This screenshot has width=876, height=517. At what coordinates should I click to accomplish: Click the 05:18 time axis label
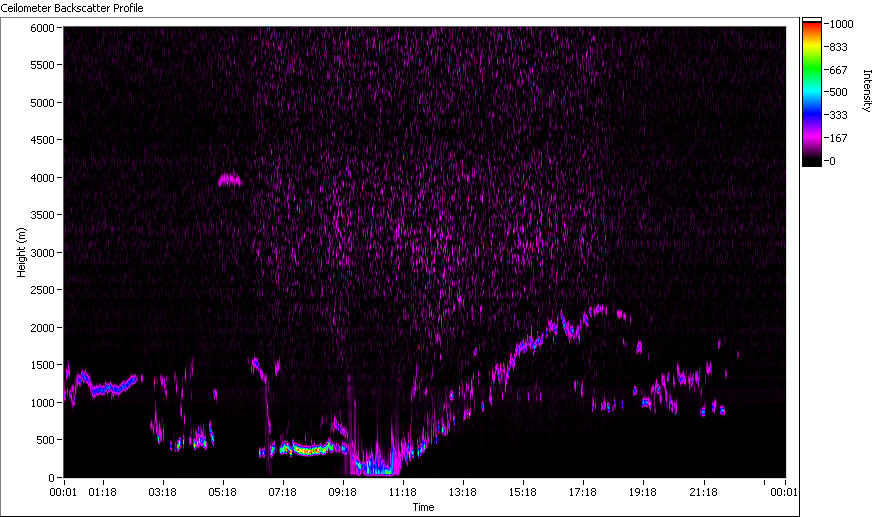pyautogui.click(x=222, y=492)
